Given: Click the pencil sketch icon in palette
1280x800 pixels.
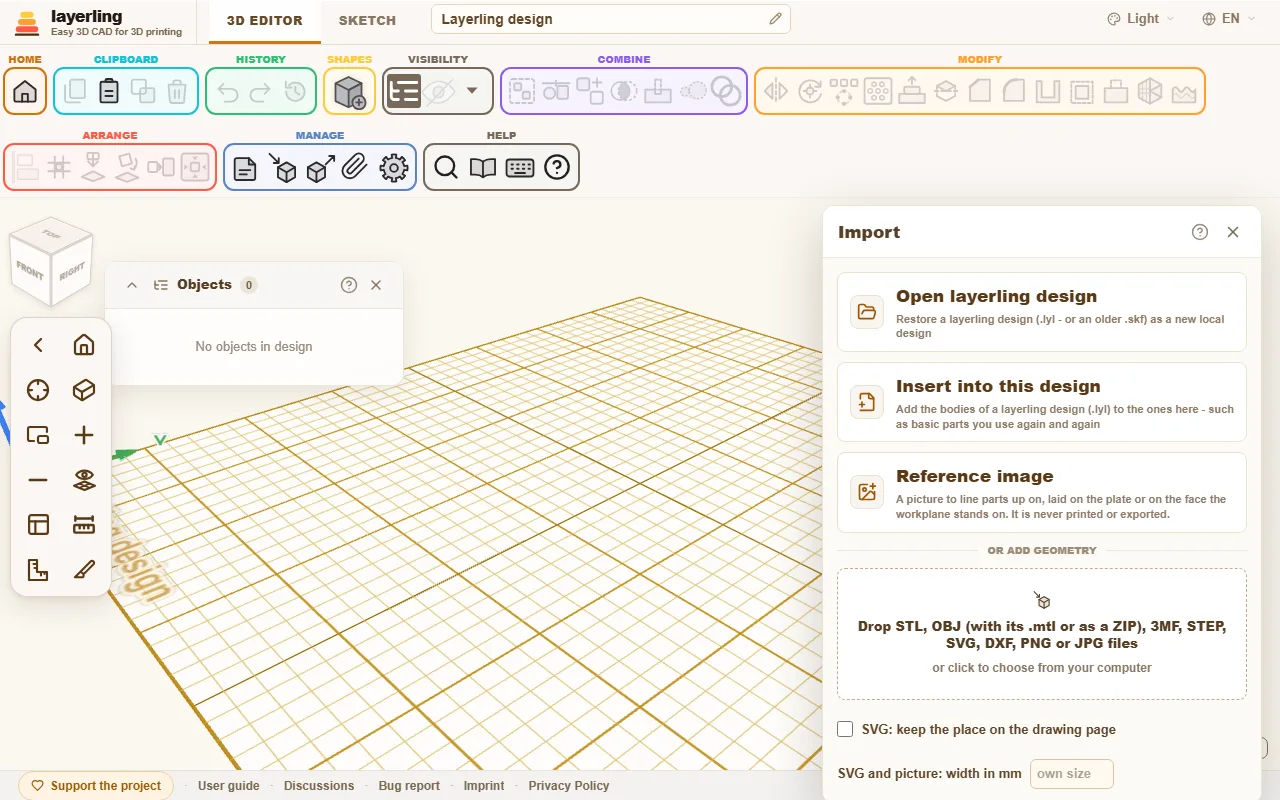Looking at the screenshot, I should pyautogui.click(x=84, y=570).
